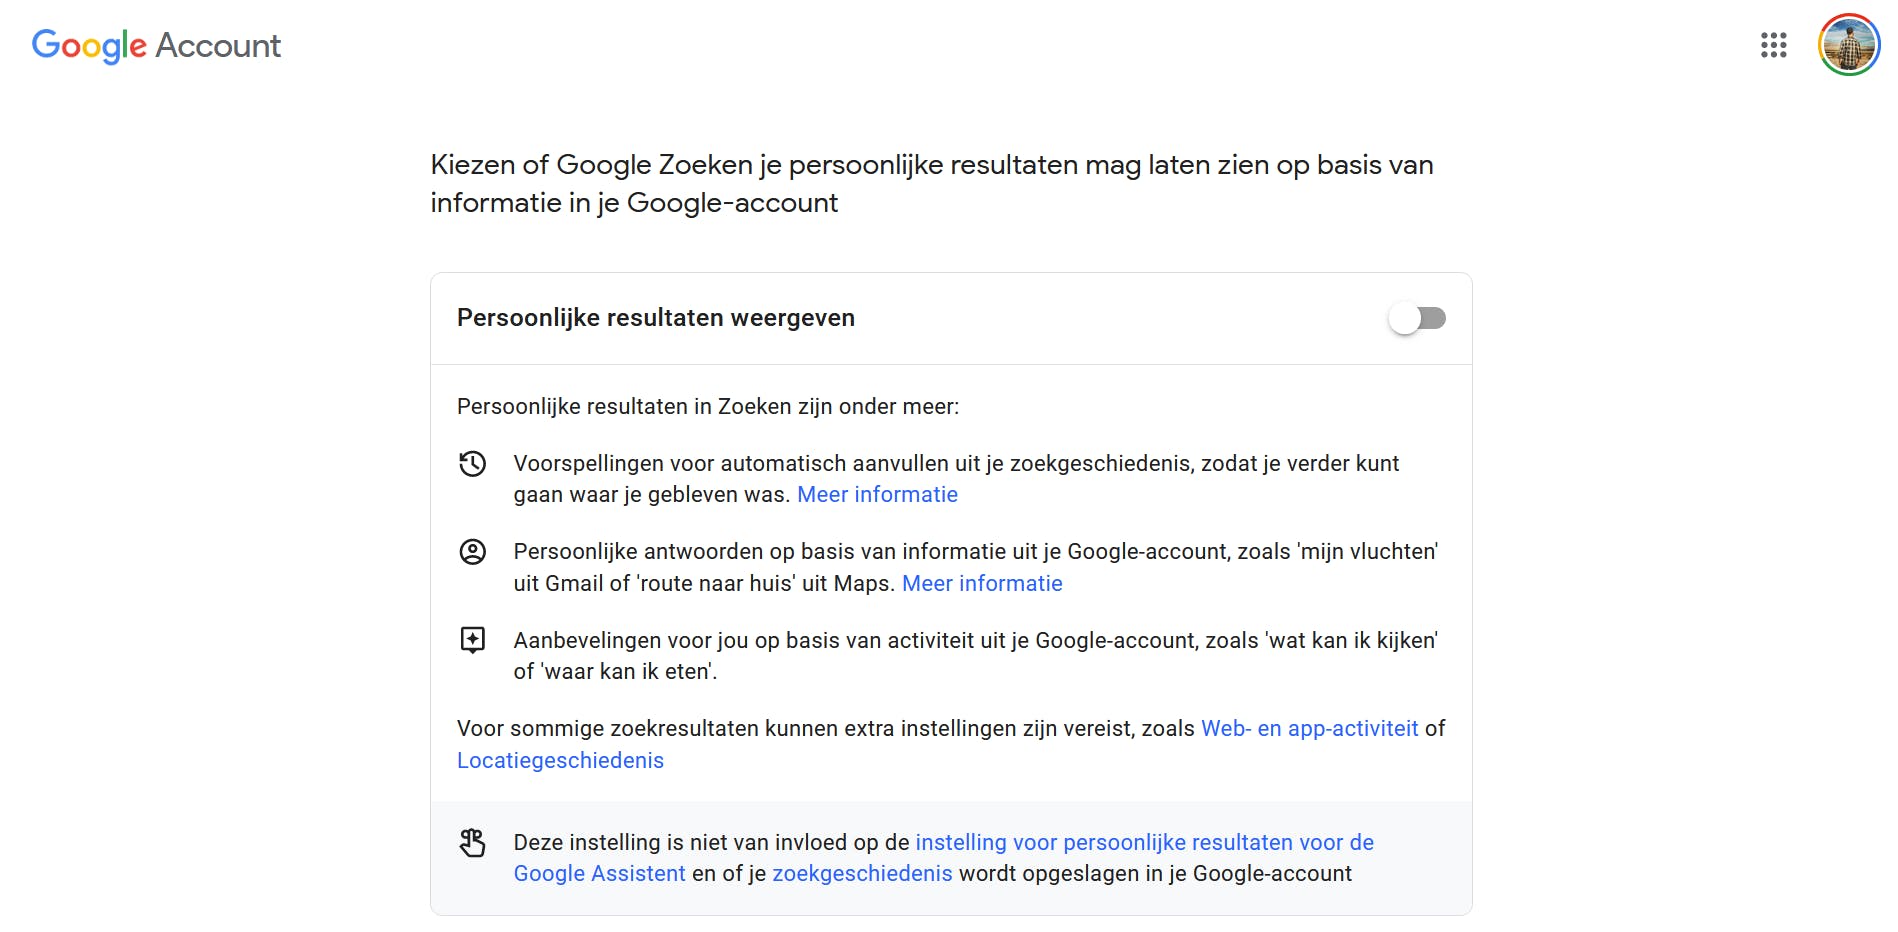The width and height of the screenshot is (1898, 932).
Task: Enable the 'Persoonlijke resultaten weergeven' toggle
Action: 1417,319
